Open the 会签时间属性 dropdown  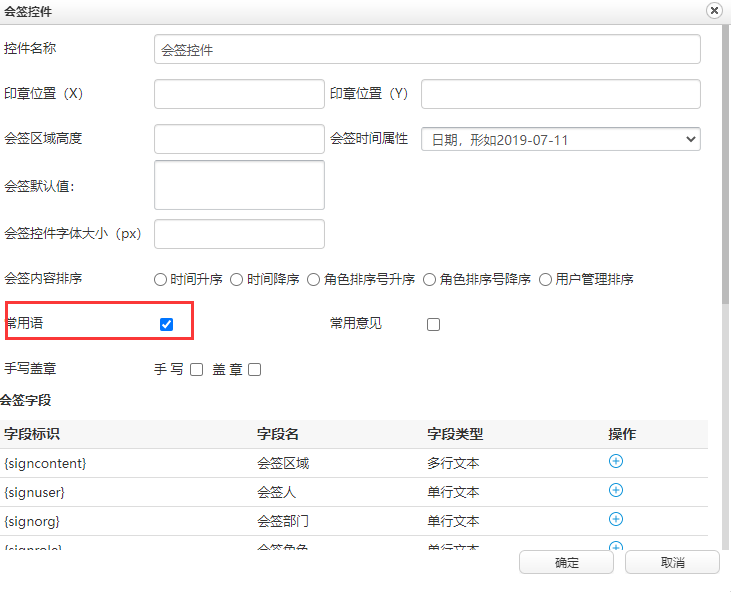tap(560, 139)
